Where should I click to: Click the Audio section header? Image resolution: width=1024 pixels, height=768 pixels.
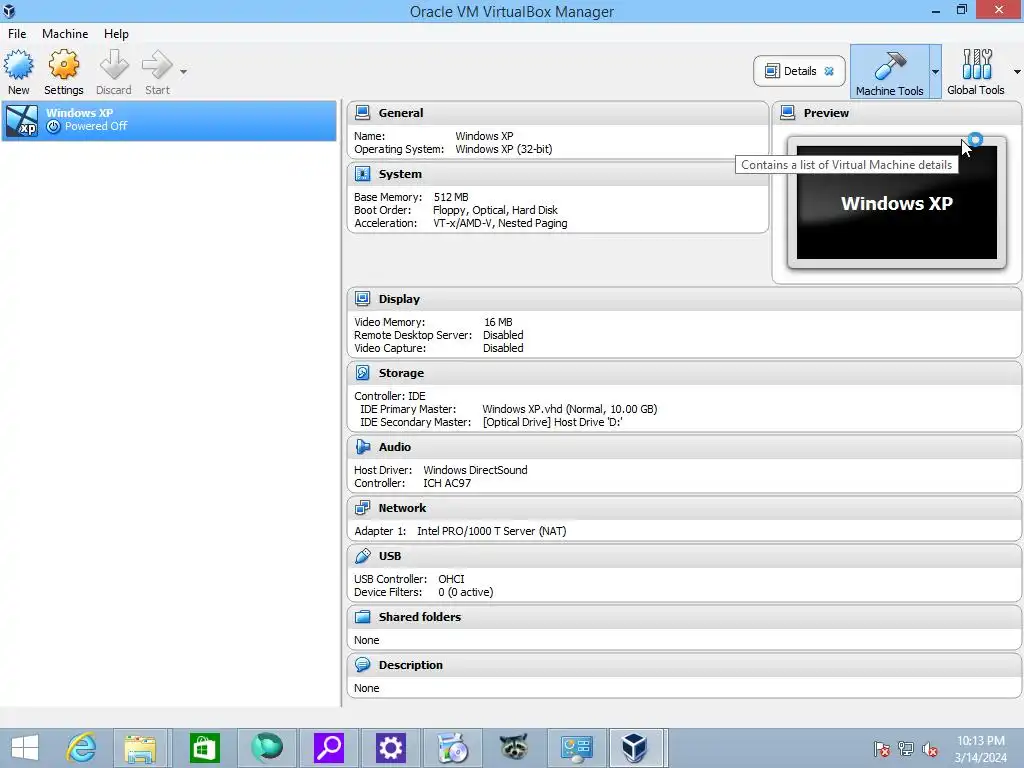[x=684, y=447]
